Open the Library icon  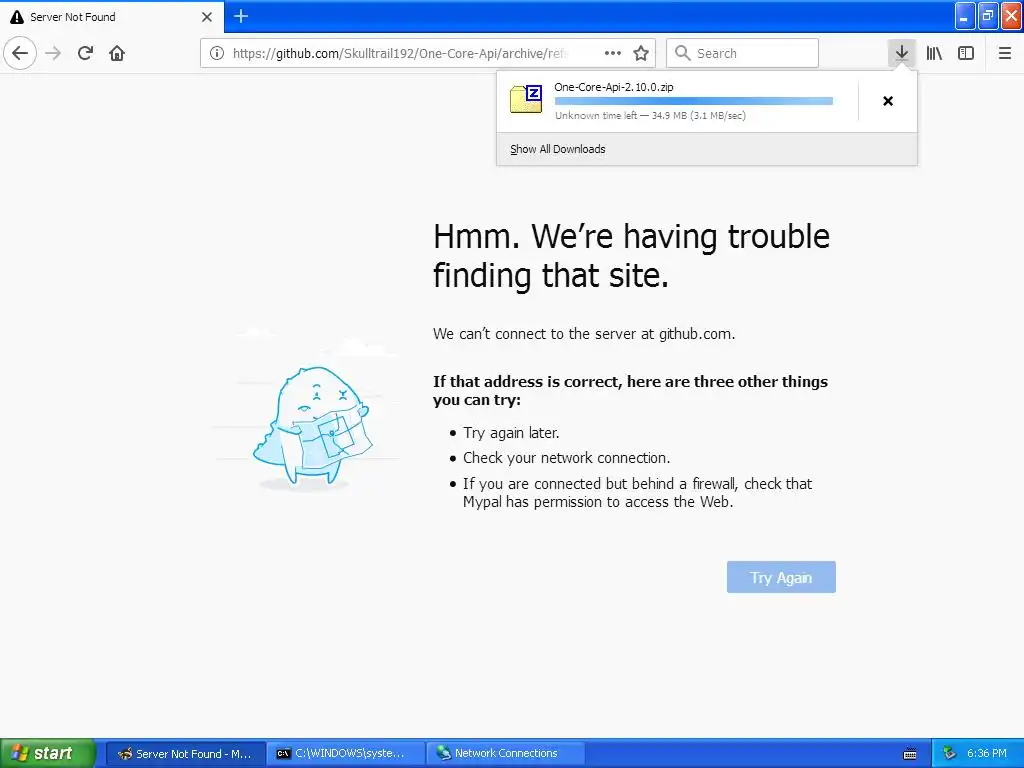tap(934, 53)
